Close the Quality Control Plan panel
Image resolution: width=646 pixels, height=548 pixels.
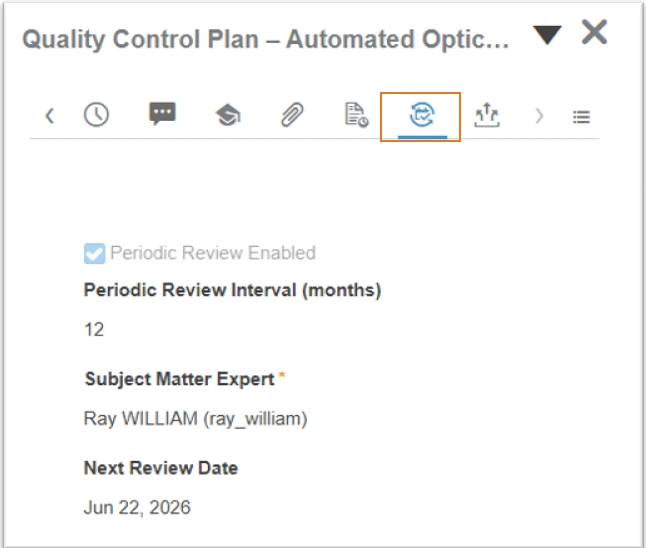(x=594, y=33)
